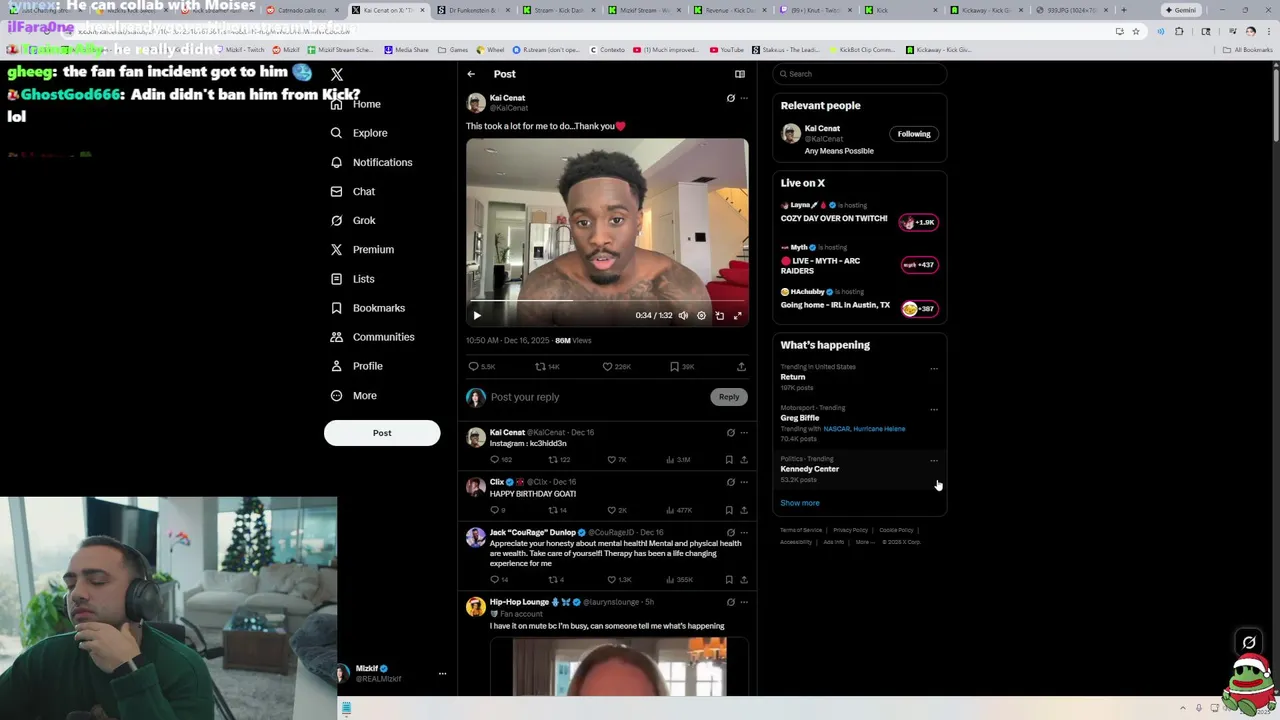The width and height of the screenshot is (1280, 720).
Task: Open Lists in the sidebar
Action: pos(353,279)
